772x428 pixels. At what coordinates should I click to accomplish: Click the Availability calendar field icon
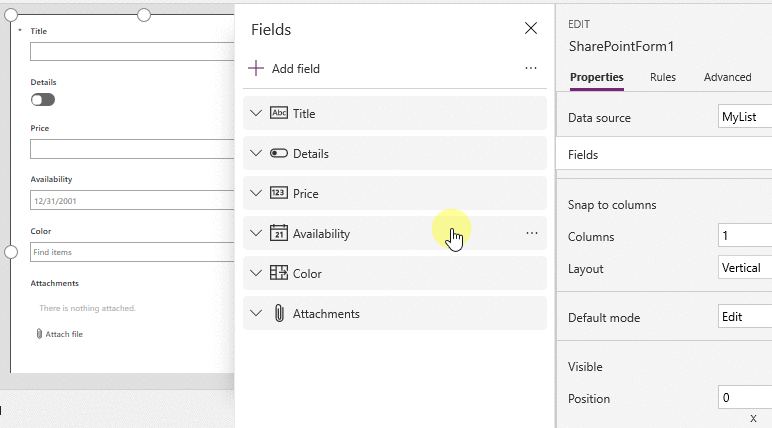279,233
